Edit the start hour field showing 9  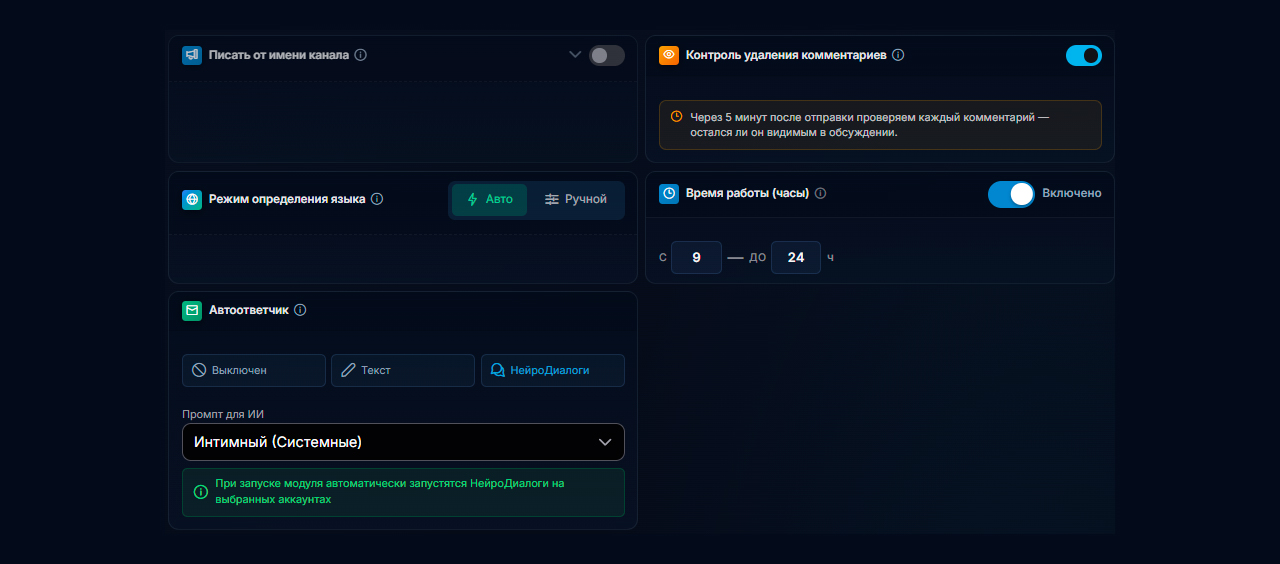point(696,257)
